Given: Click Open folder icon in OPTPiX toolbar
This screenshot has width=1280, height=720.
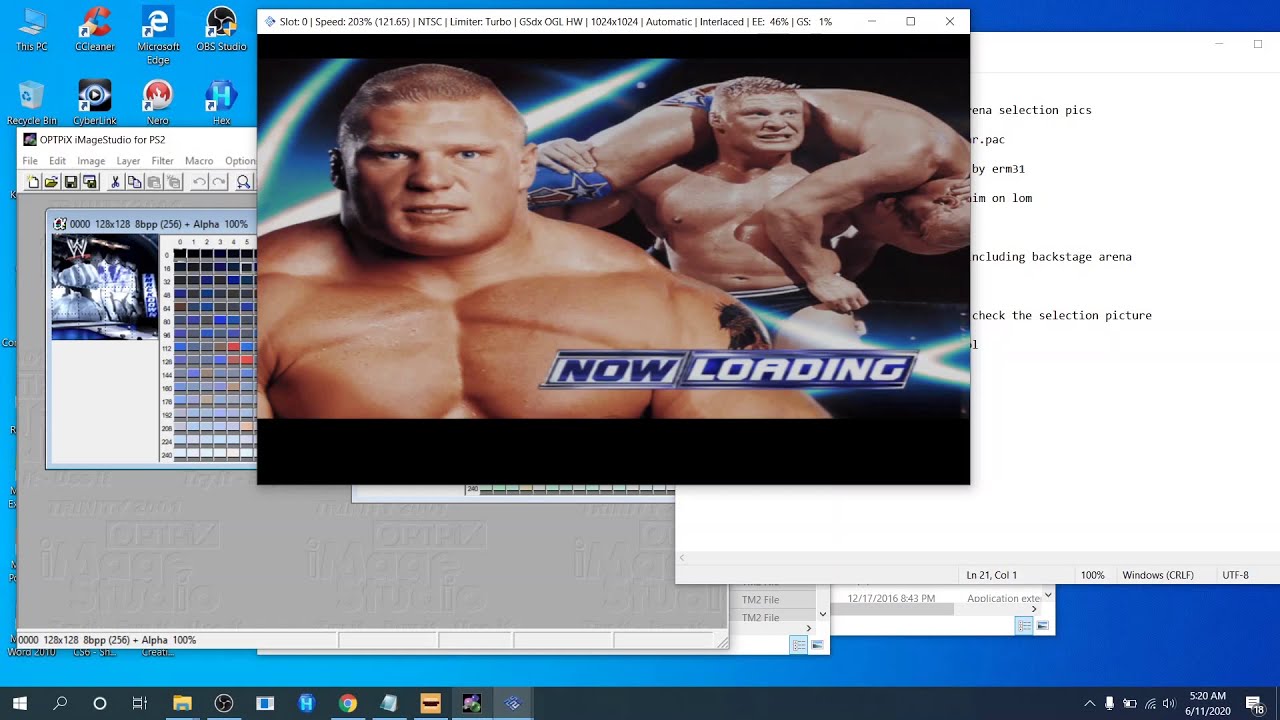Looking at the screenshot, I should [51, 182].
